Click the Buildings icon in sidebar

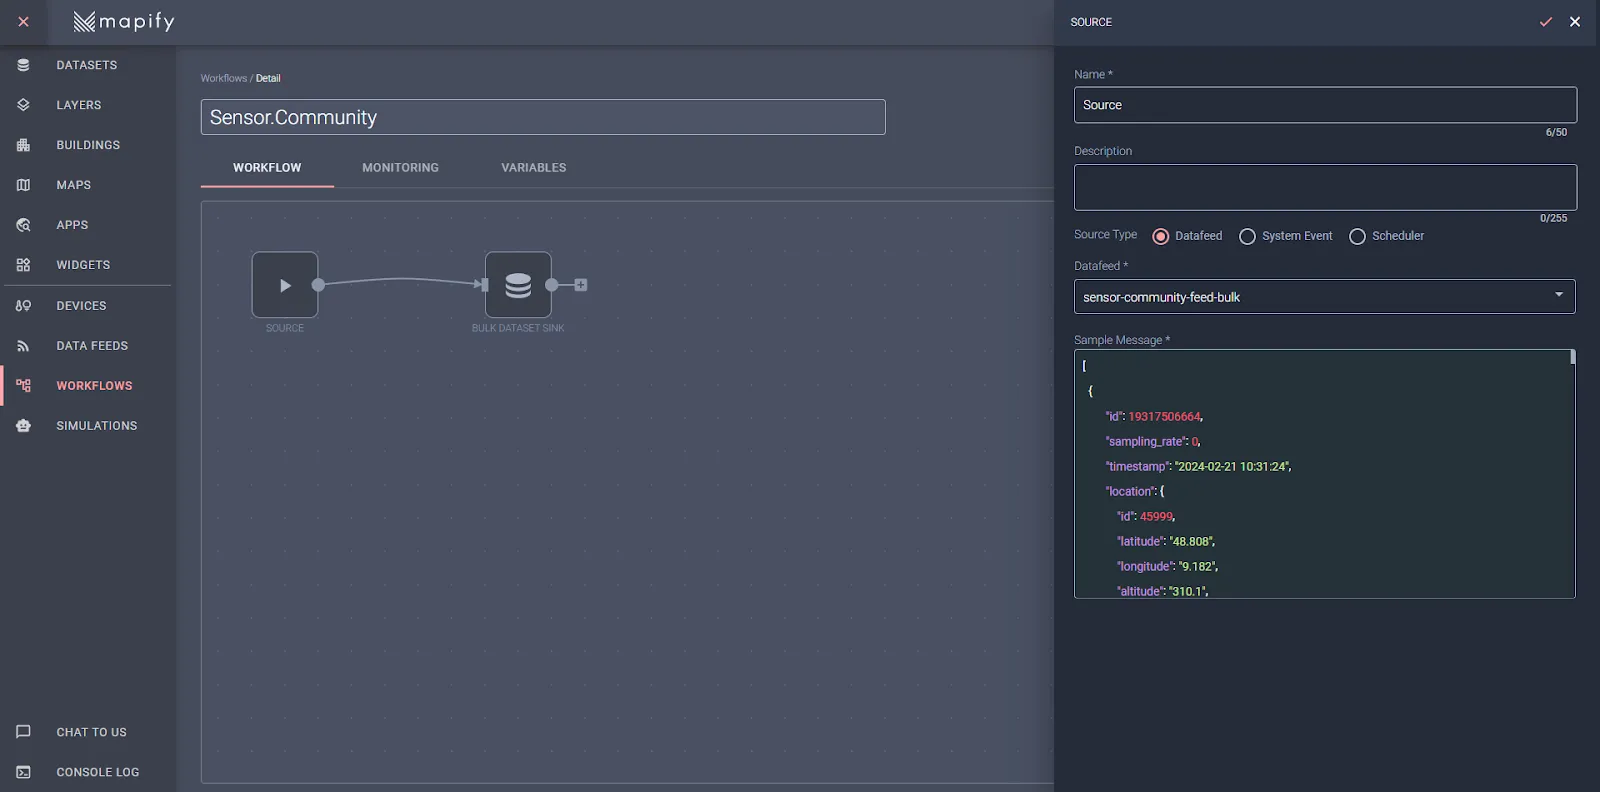pyautogui.click(x=23, y=145)
